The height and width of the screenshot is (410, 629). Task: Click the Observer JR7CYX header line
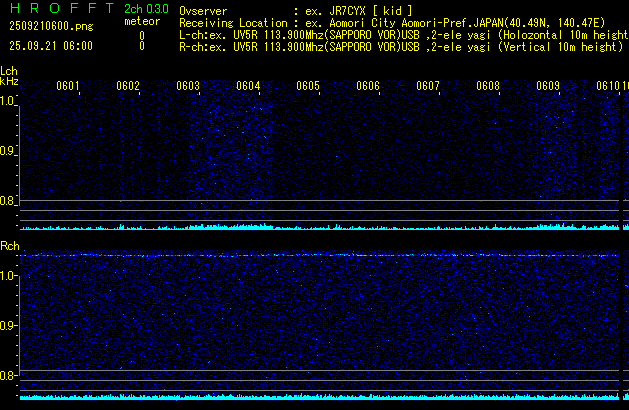tap(295, 10)
